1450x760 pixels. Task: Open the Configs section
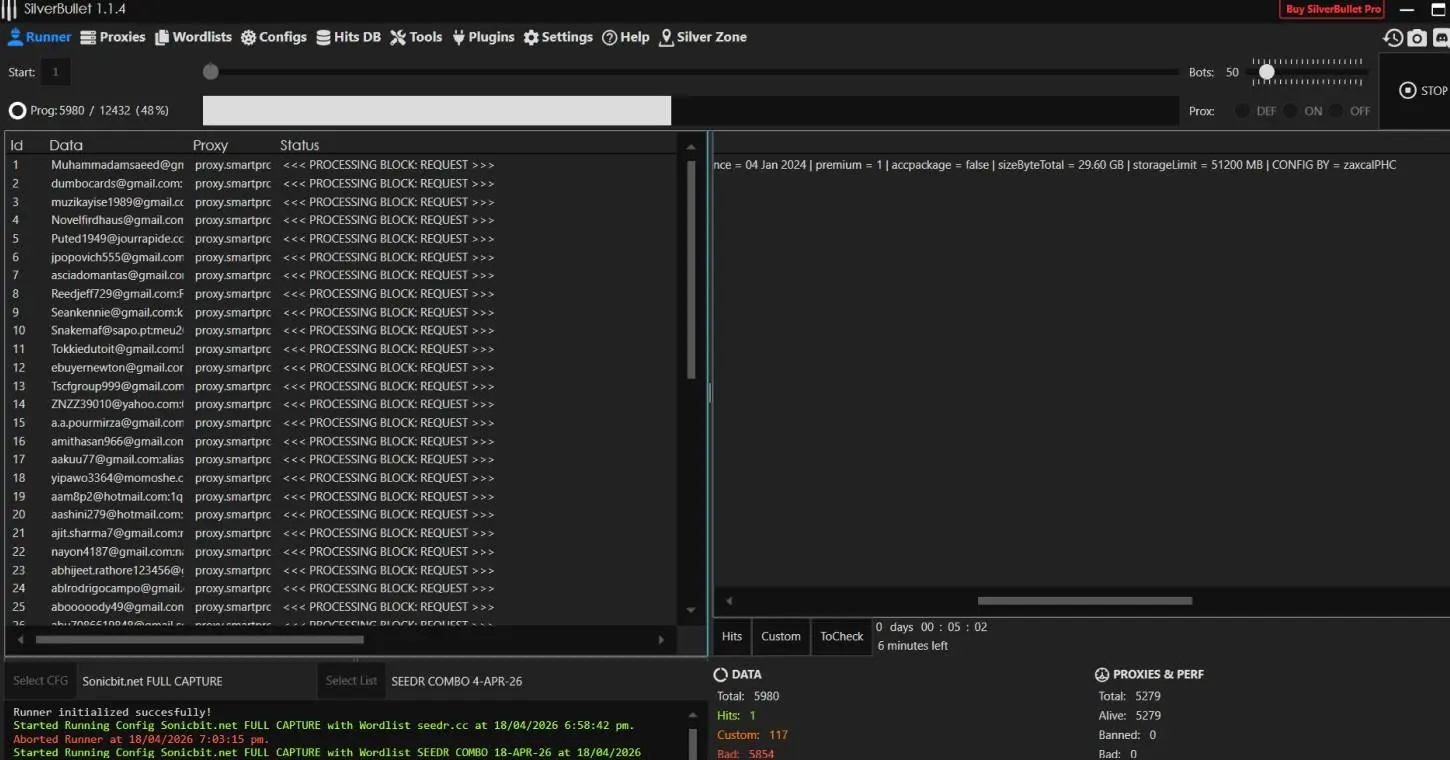(x=273, y=37)
